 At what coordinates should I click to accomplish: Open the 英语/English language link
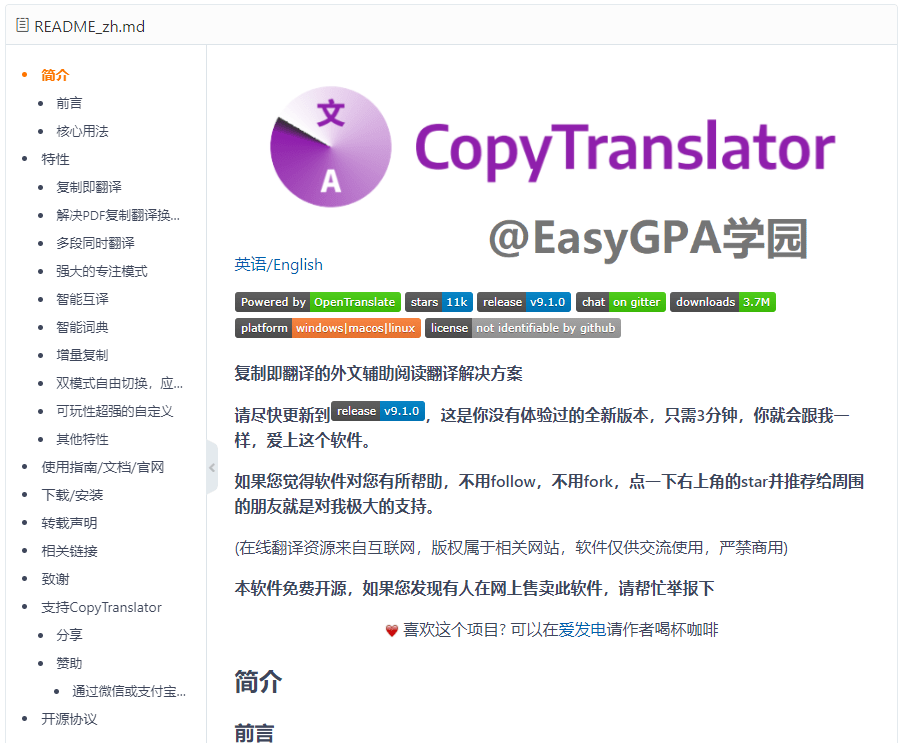(278, 264)
